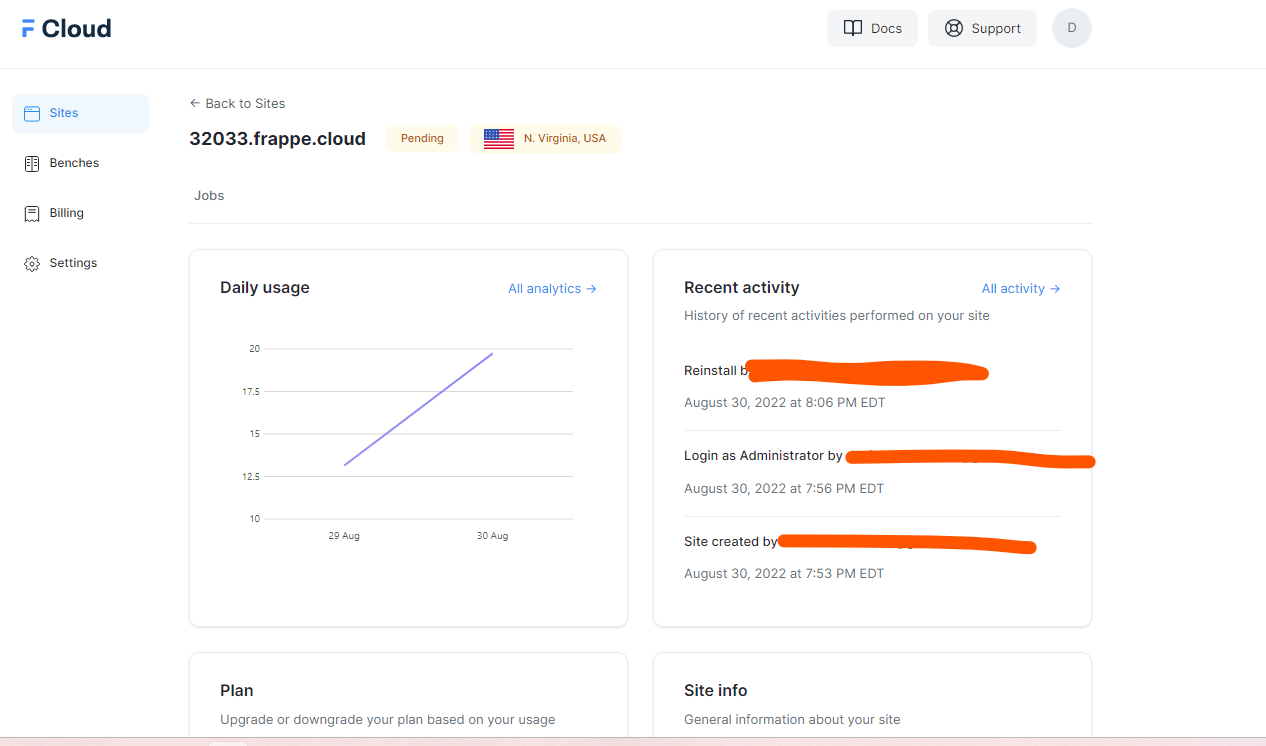Click the 29 Aug chart axis label

pyautogui.click(x=344, y=536)
